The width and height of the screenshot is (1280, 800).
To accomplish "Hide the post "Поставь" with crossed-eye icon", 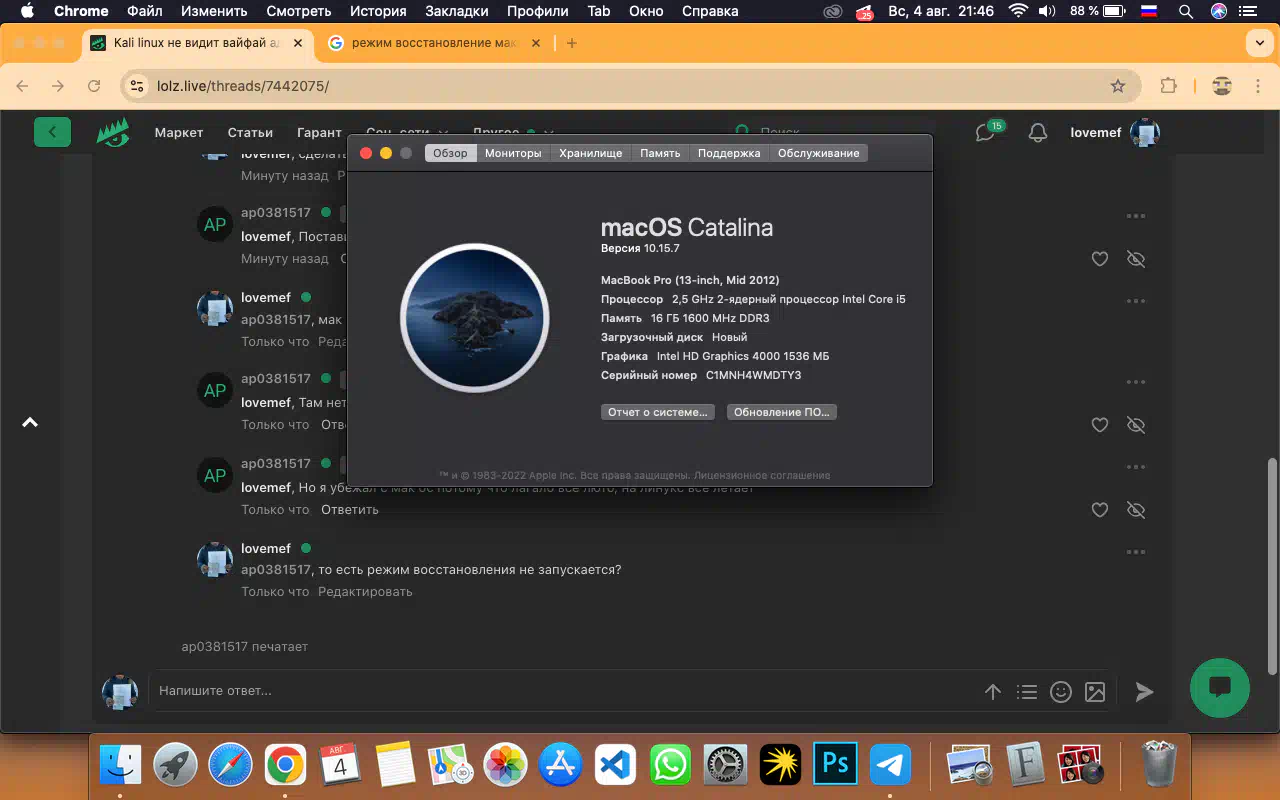I will coord(1135,259).
